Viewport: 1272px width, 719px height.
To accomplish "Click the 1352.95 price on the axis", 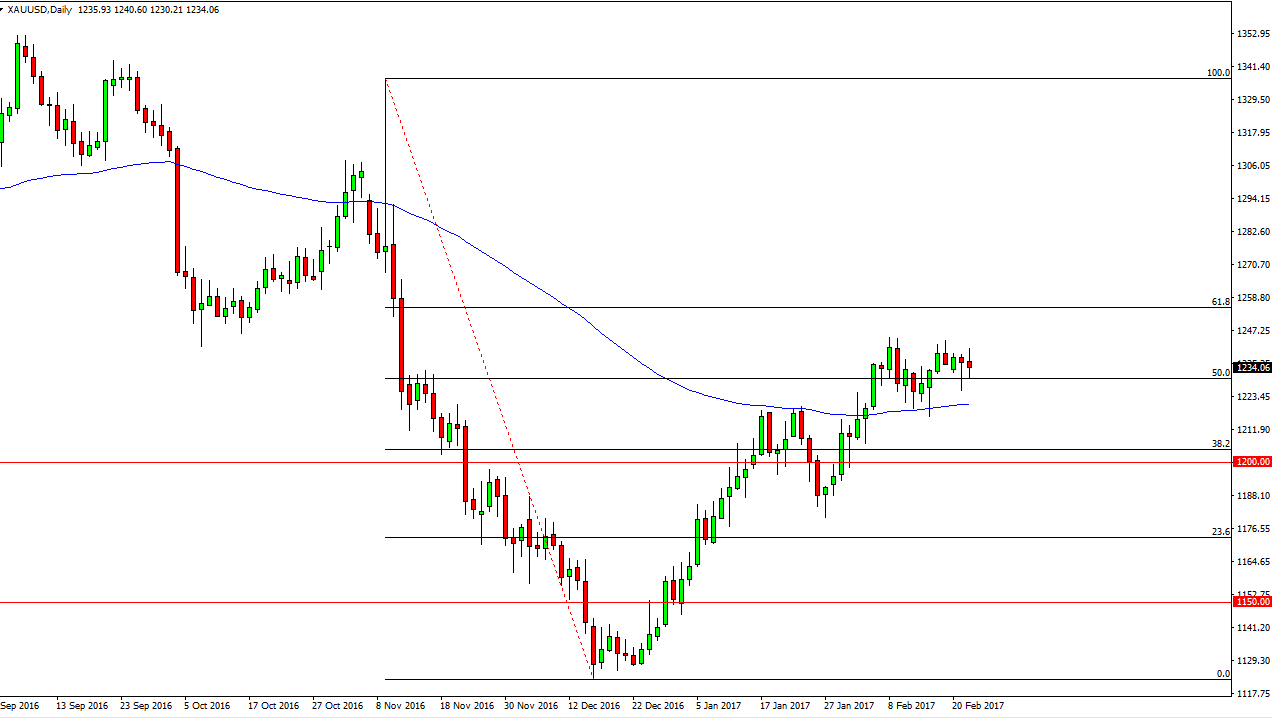I will (1252, 34).
